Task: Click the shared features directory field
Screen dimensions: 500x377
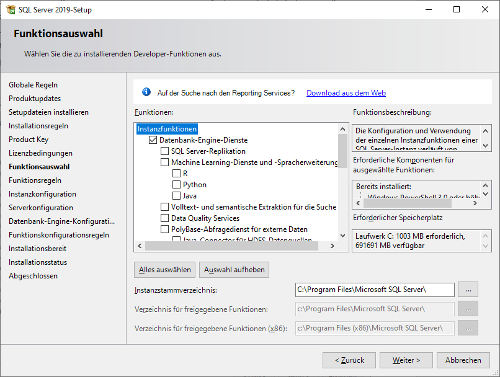Action: [x=375, y=309]
